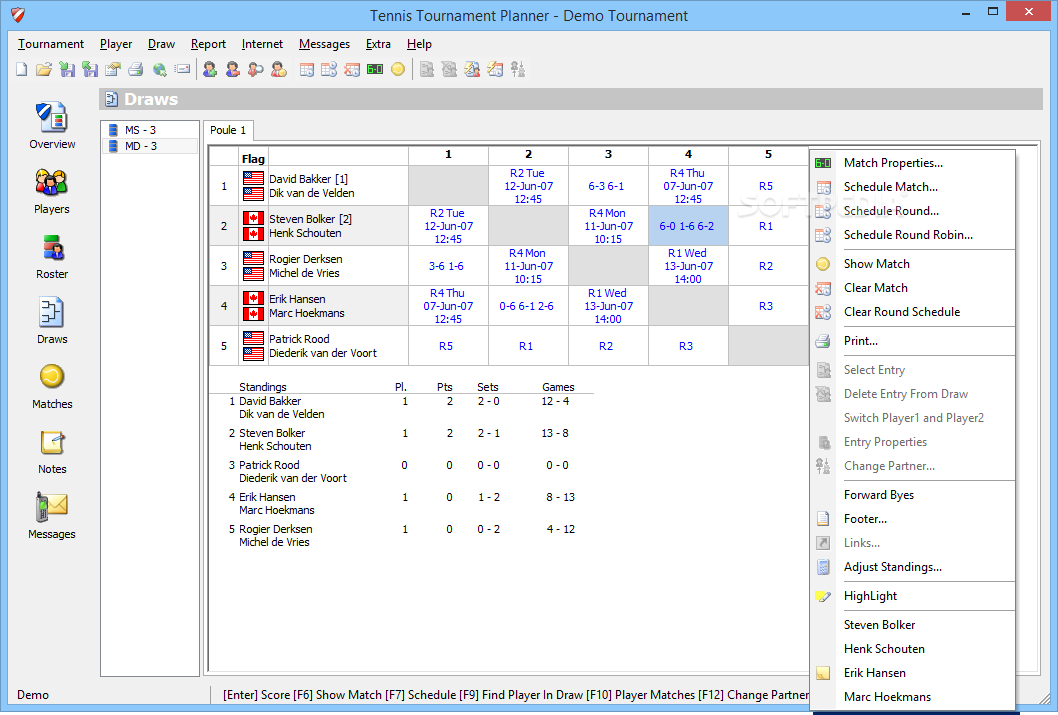Choose Clear Round Schedule in context menu
1058x715 pixels.
pyautogui.click(x=912, y=312)
